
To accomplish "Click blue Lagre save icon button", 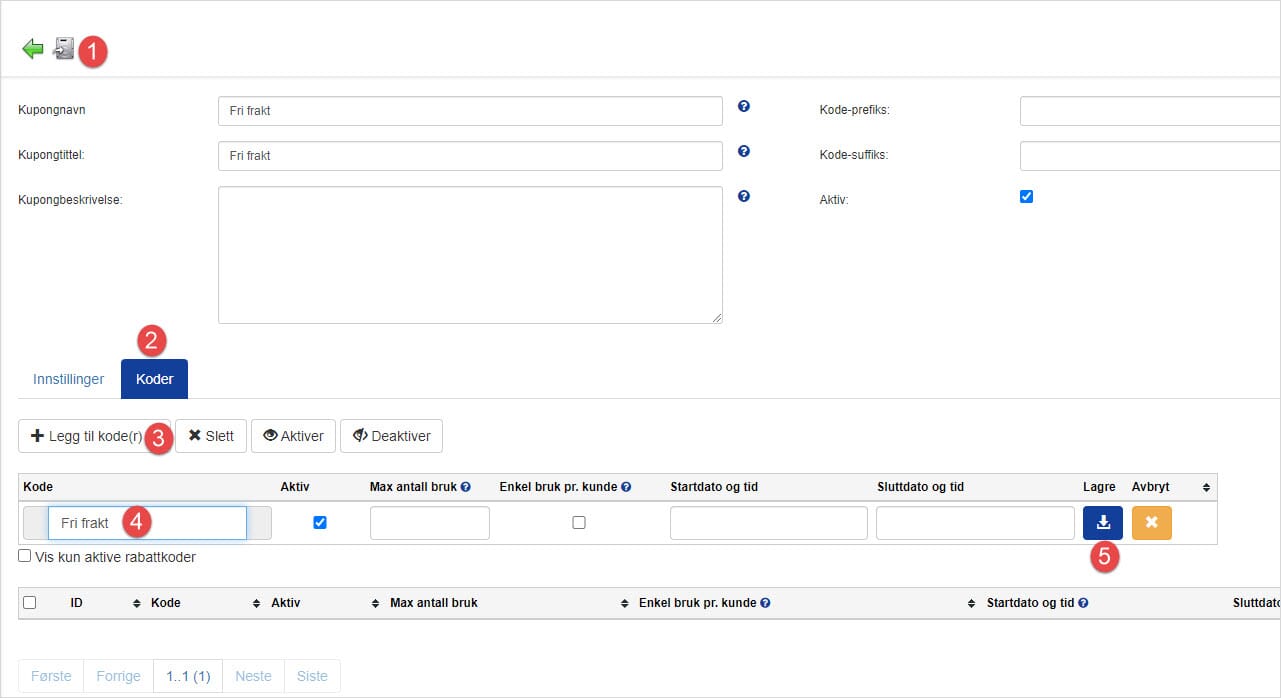I will 1103,522.
